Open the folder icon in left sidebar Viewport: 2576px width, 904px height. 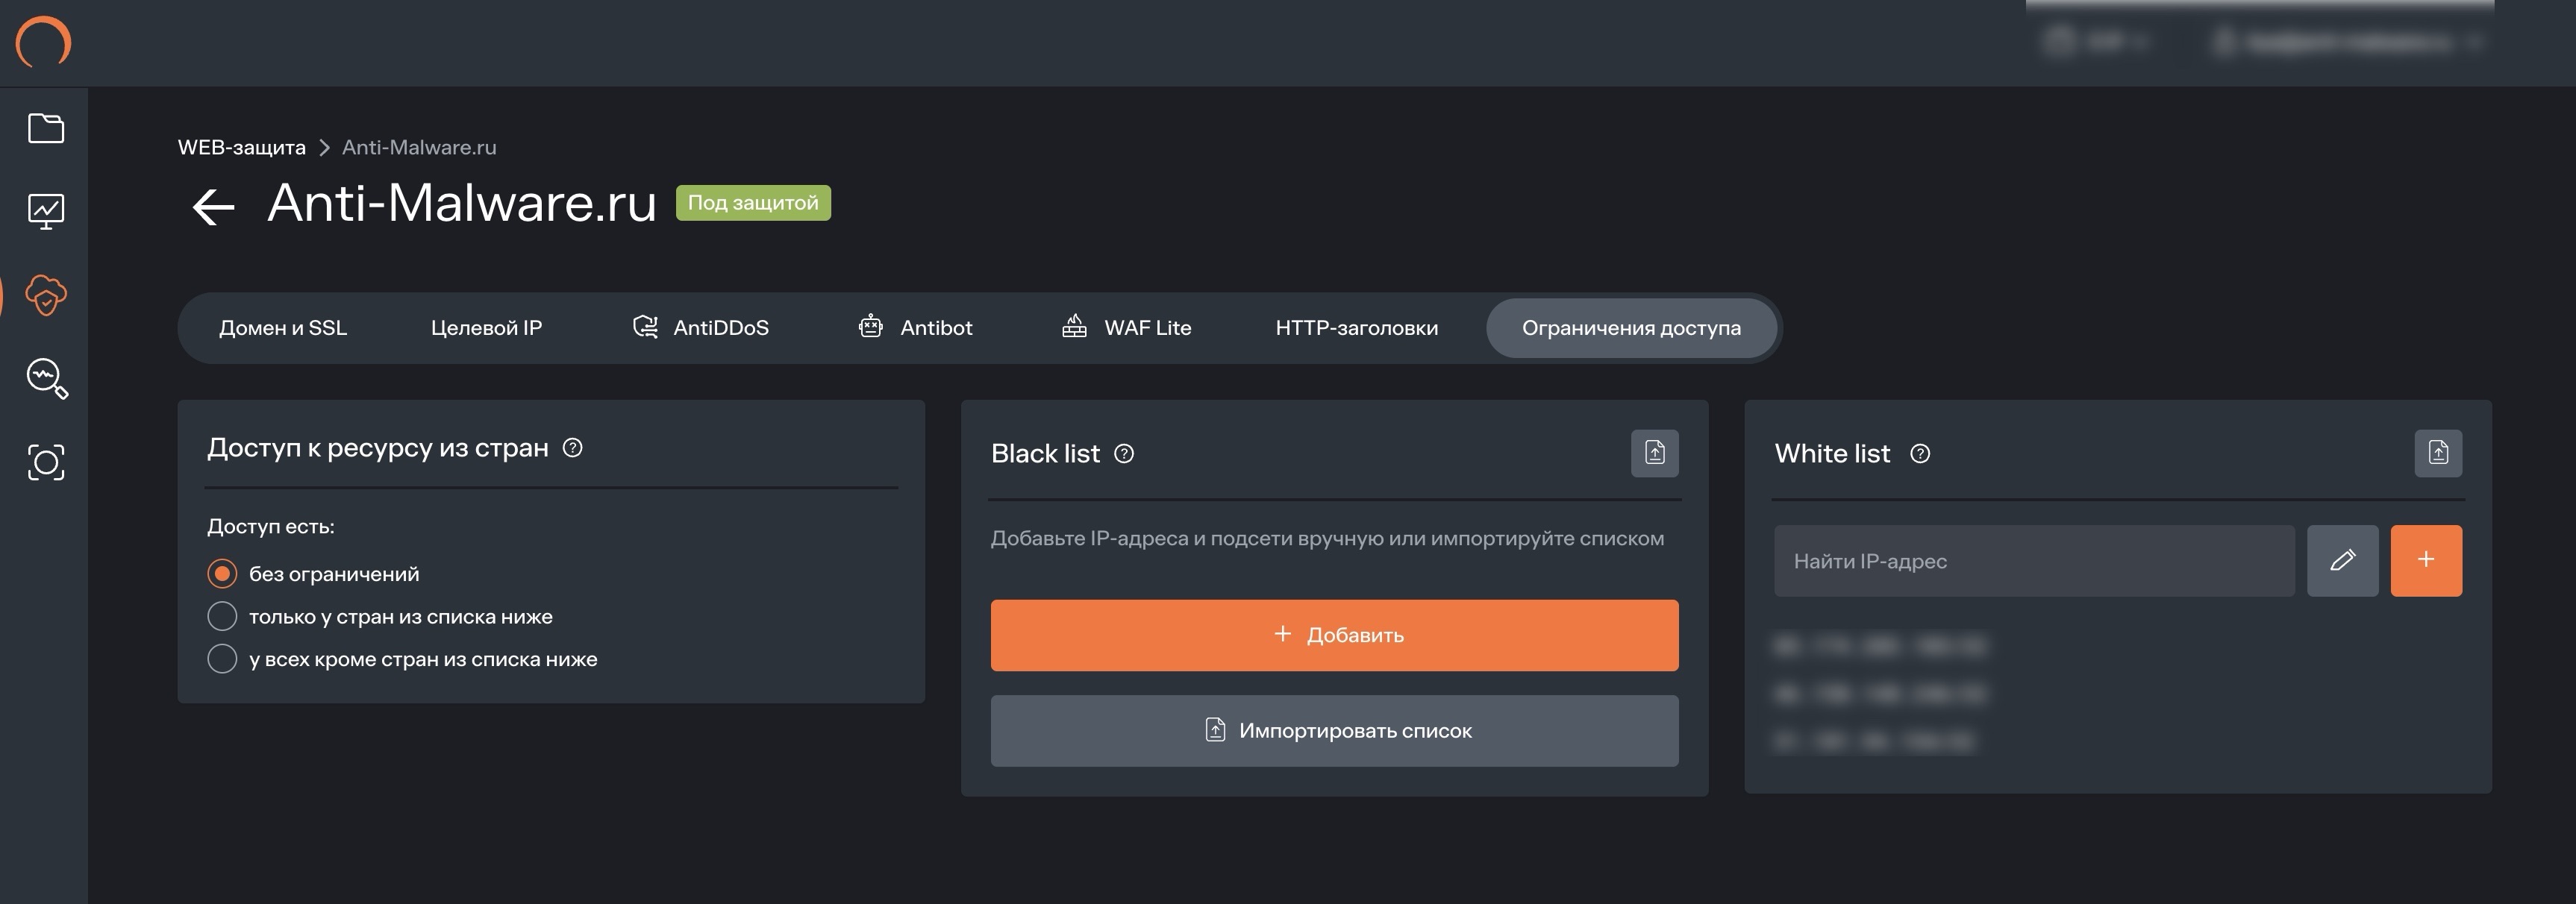[x=46, y=128]
